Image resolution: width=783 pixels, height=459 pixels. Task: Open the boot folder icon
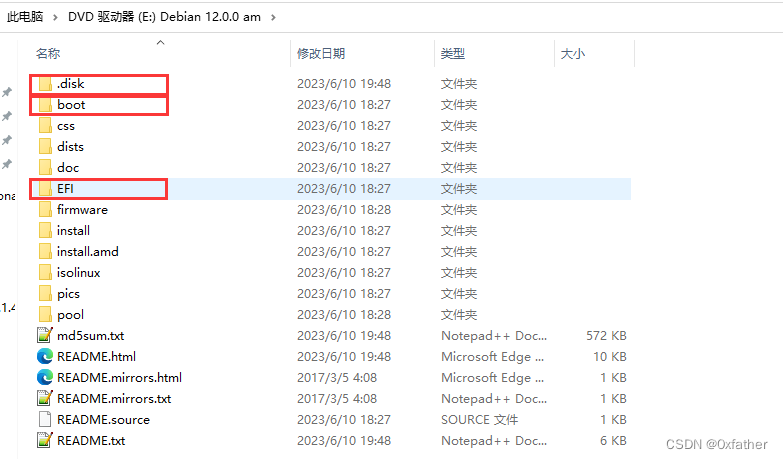point(45,105)
